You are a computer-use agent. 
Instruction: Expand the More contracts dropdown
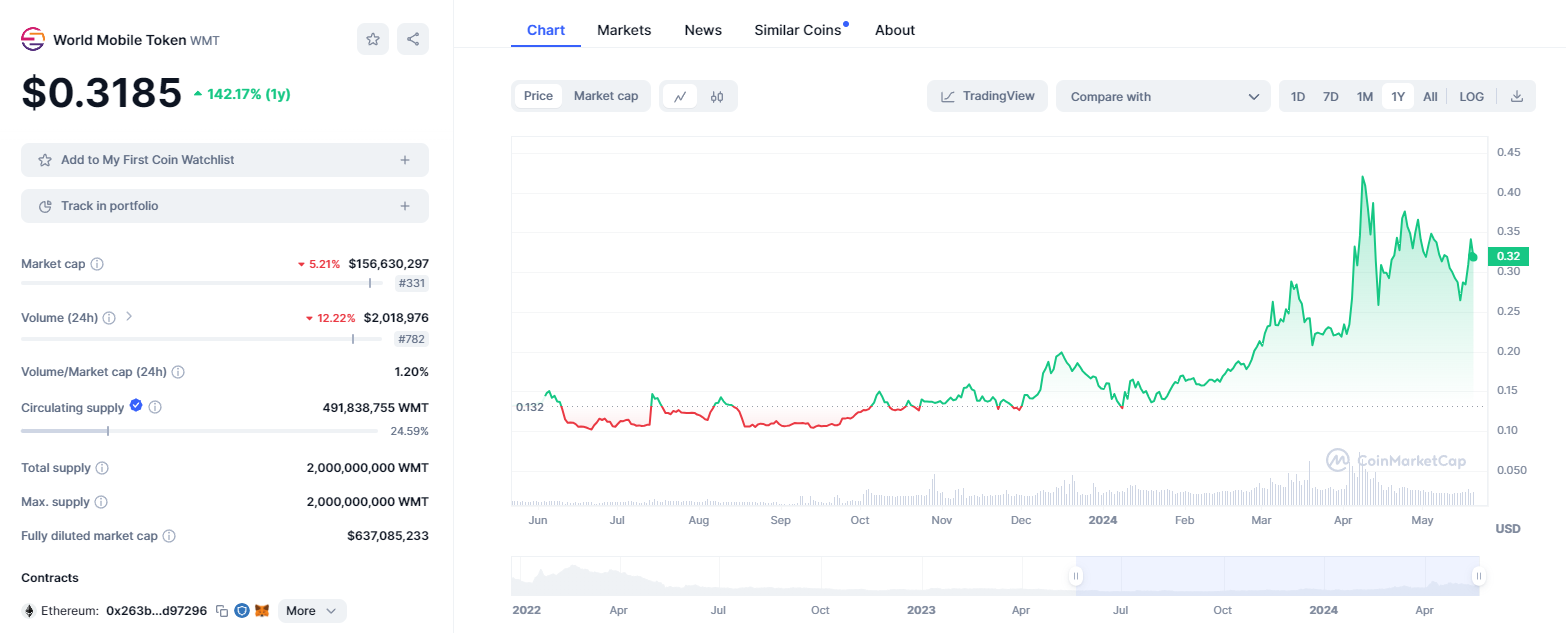pos(312,611)
